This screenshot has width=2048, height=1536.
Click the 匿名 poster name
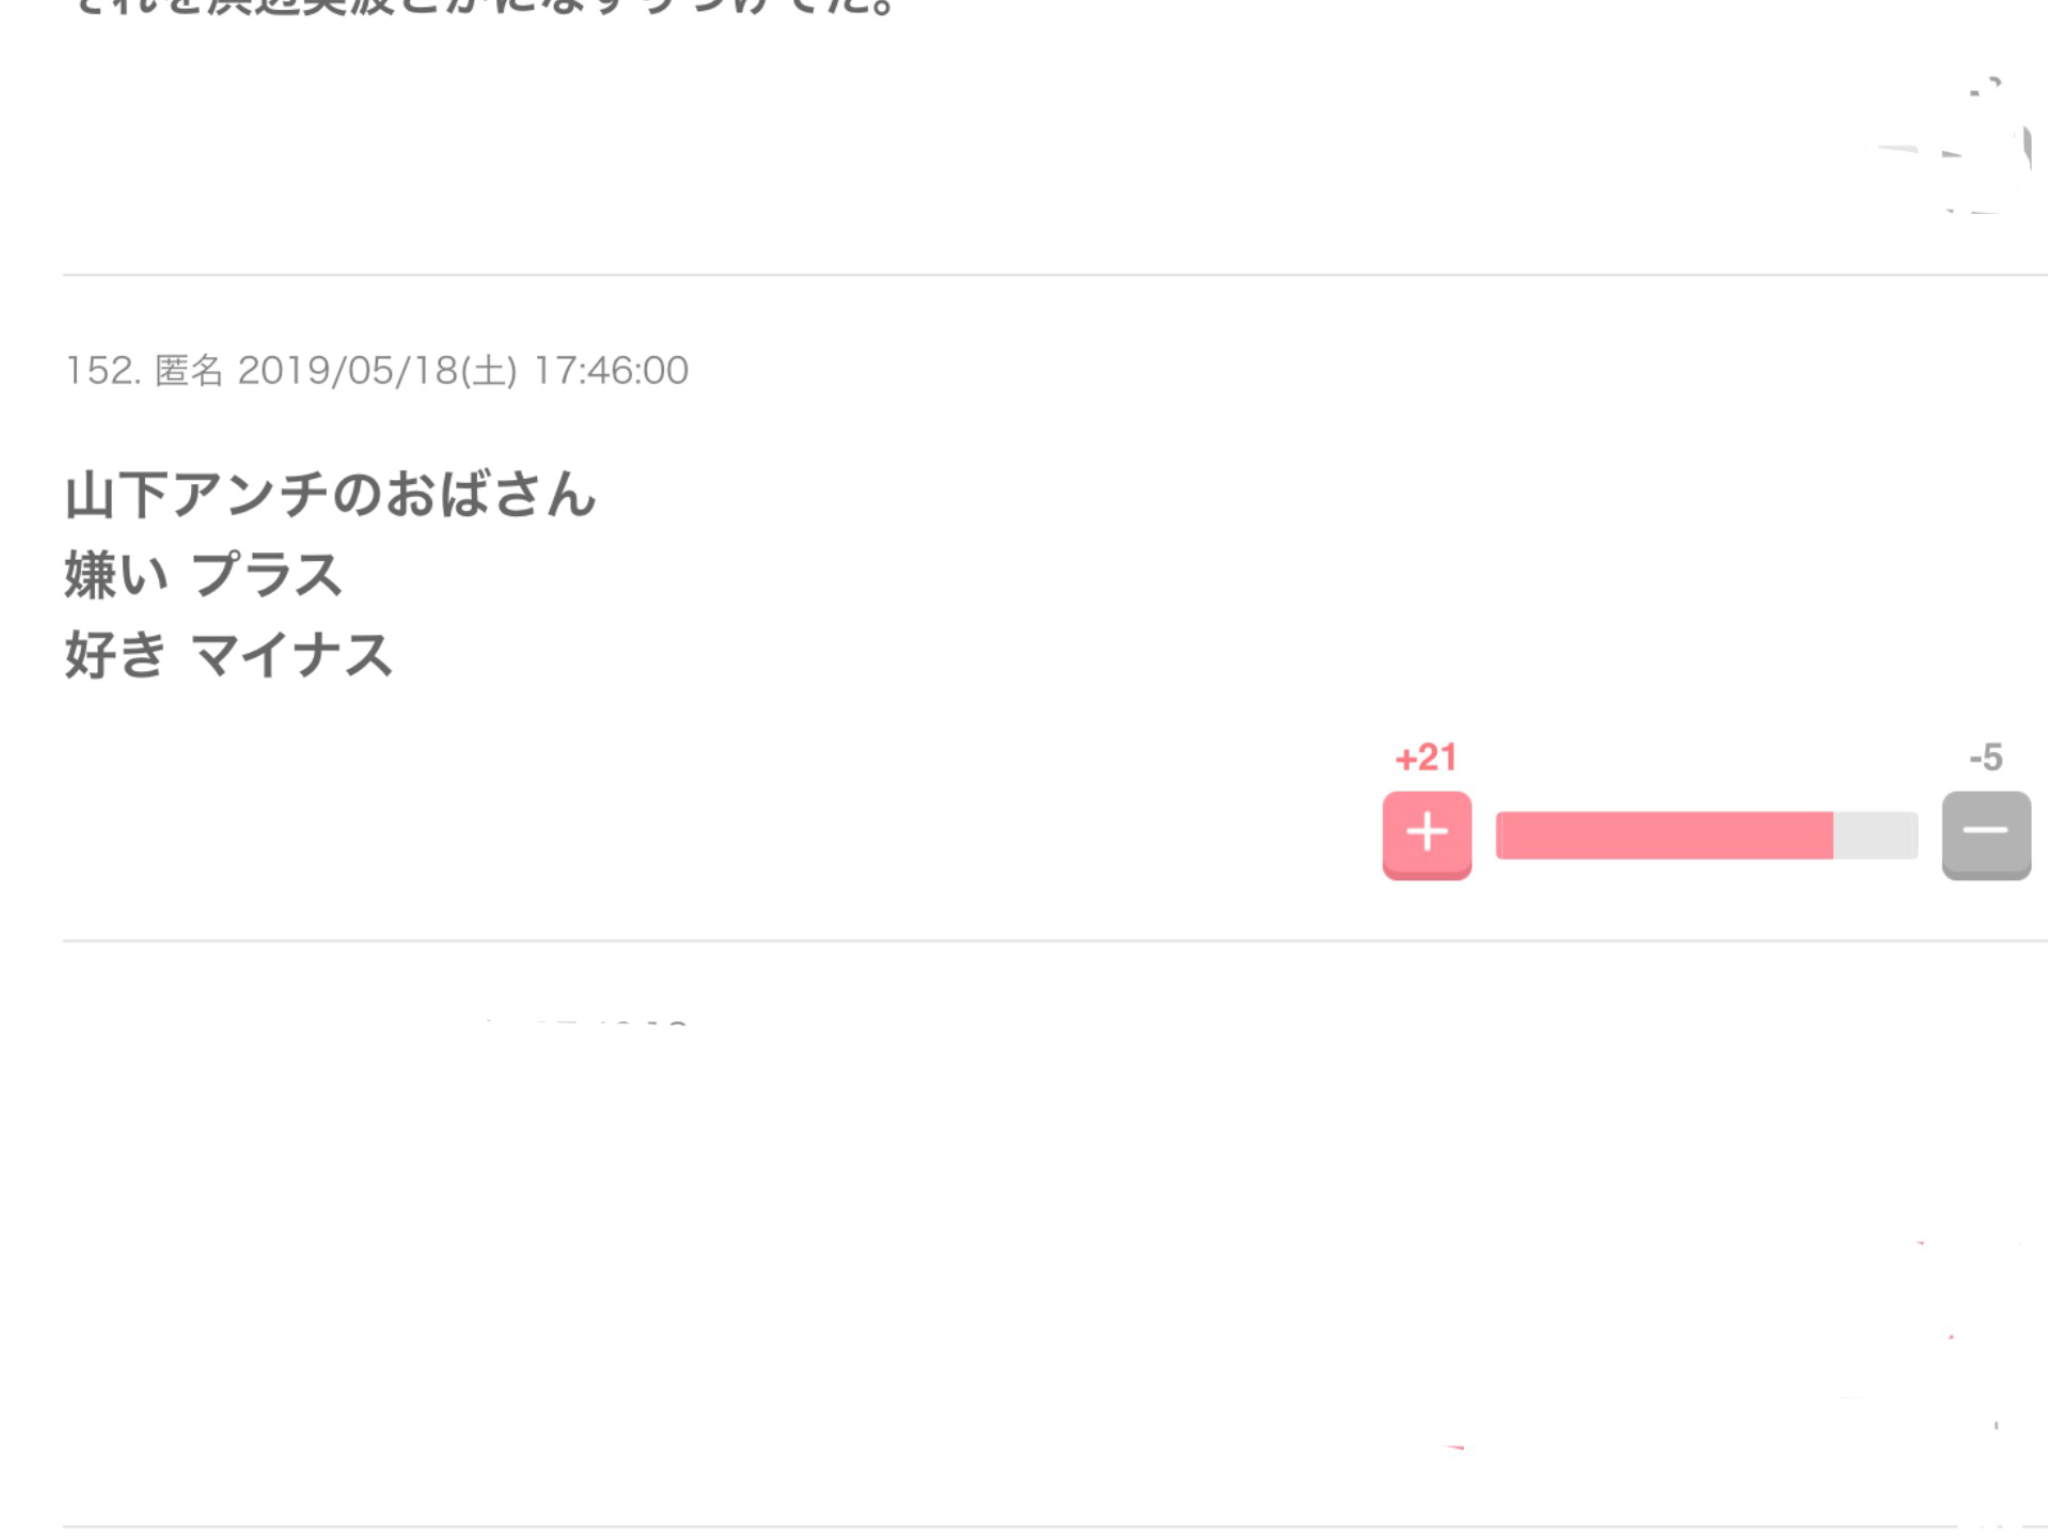(x=189, y=371)
